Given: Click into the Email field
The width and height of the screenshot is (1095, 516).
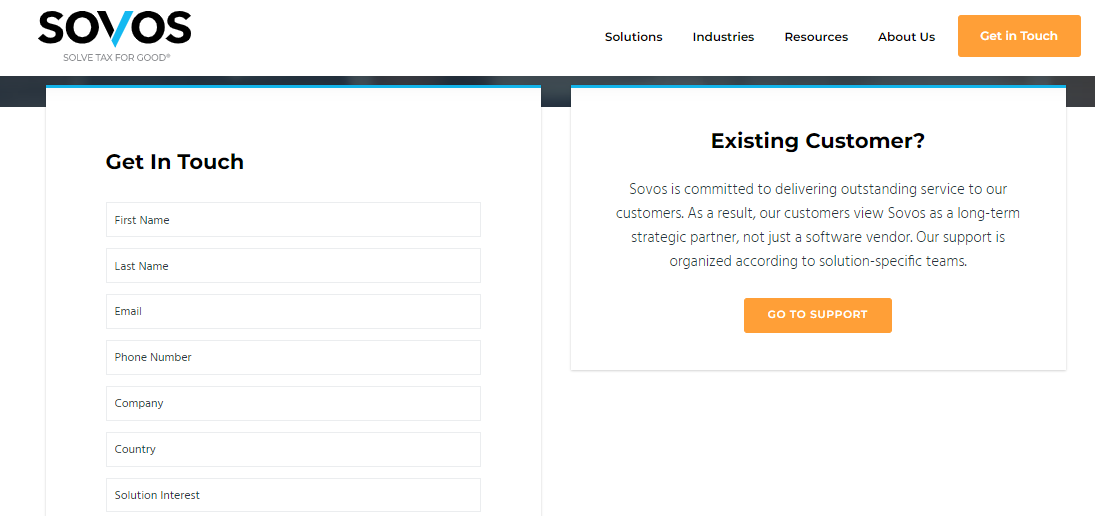Looking at the screenshot, I should click(x=293, y=311).
